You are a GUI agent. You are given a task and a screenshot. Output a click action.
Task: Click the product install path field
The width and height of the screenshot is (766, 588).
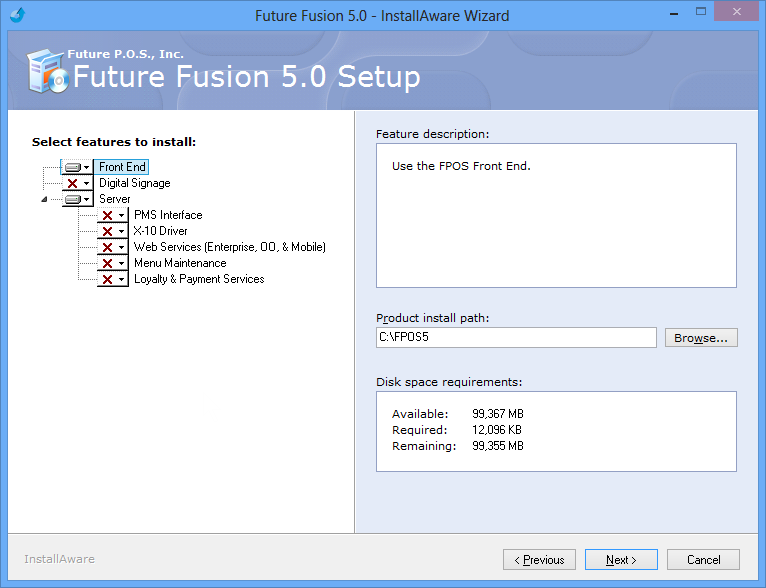pos(516,337)
